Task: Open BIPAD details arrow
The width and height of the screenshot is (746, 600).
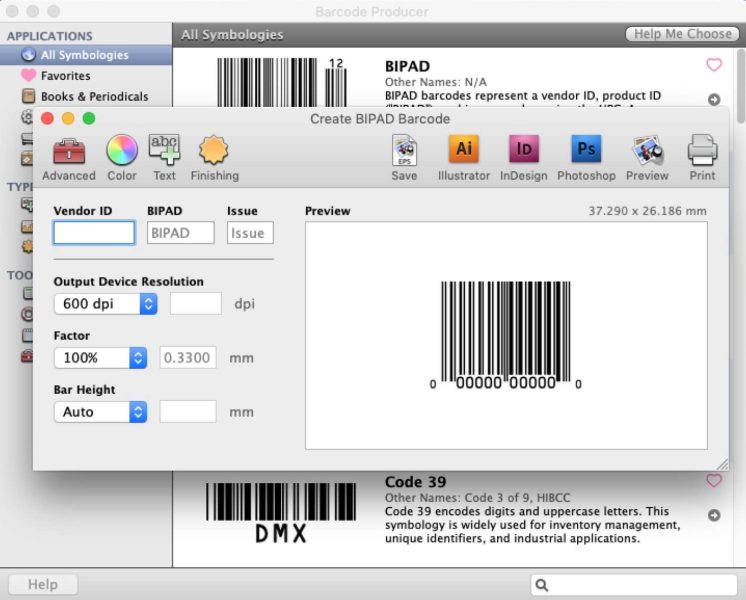Action: pyautogui.click(x=714, y=99)
